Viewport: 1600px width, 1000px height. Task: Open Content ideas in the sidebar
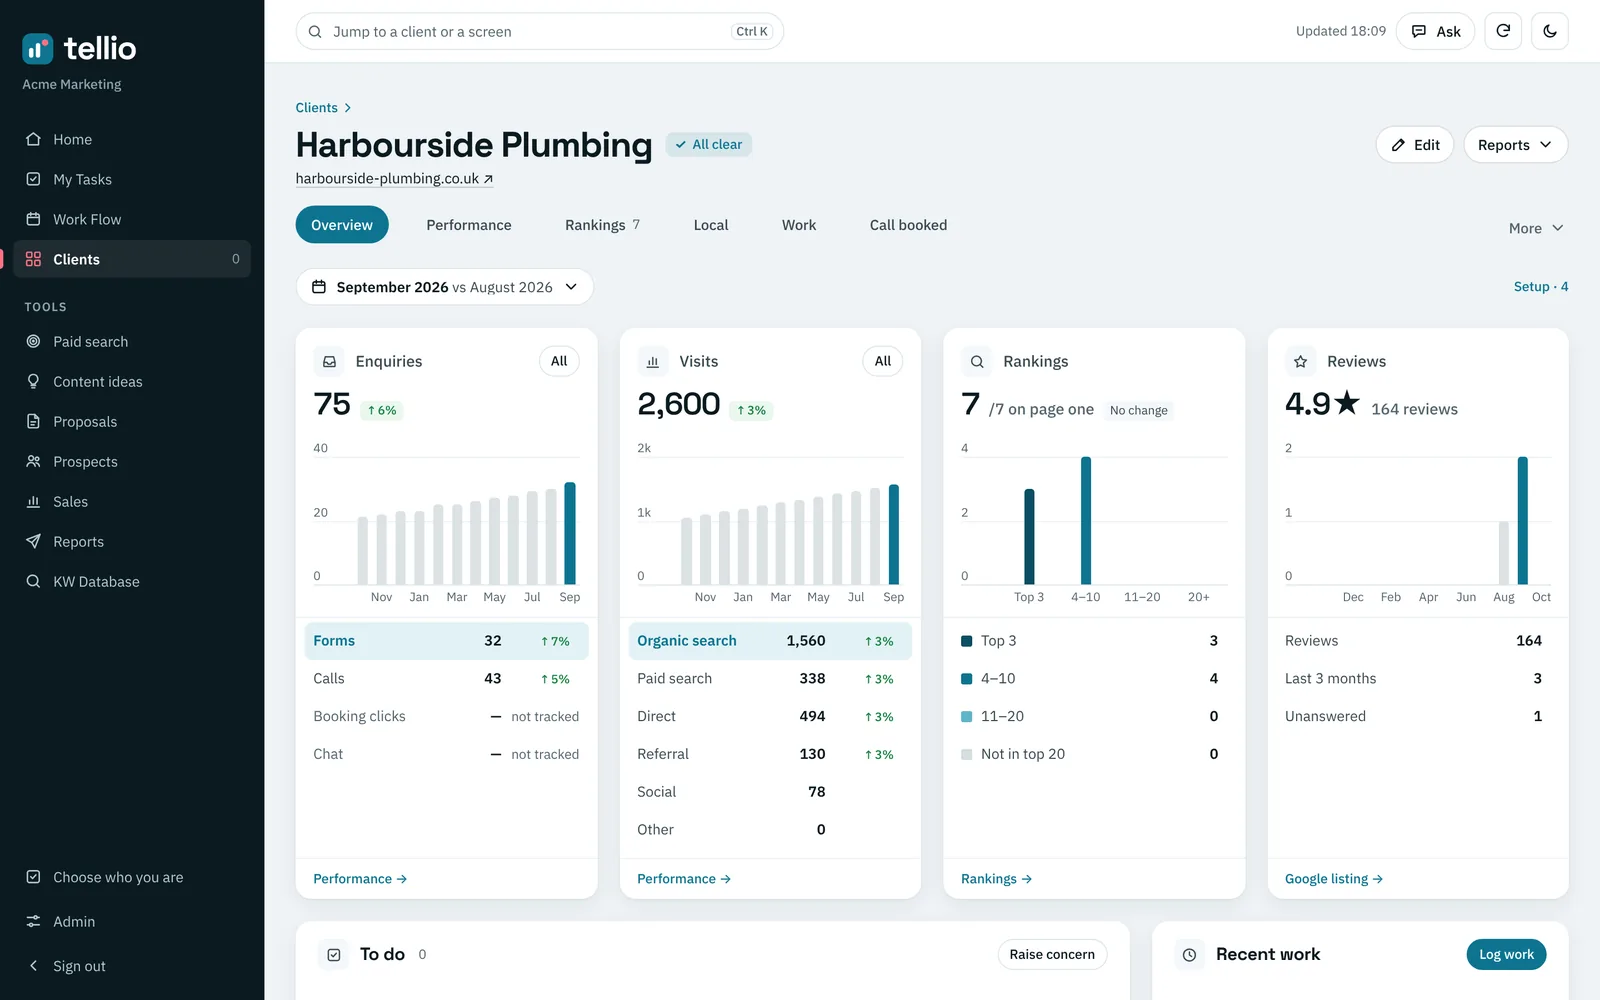pyautogui.click(x=132, y=382)
